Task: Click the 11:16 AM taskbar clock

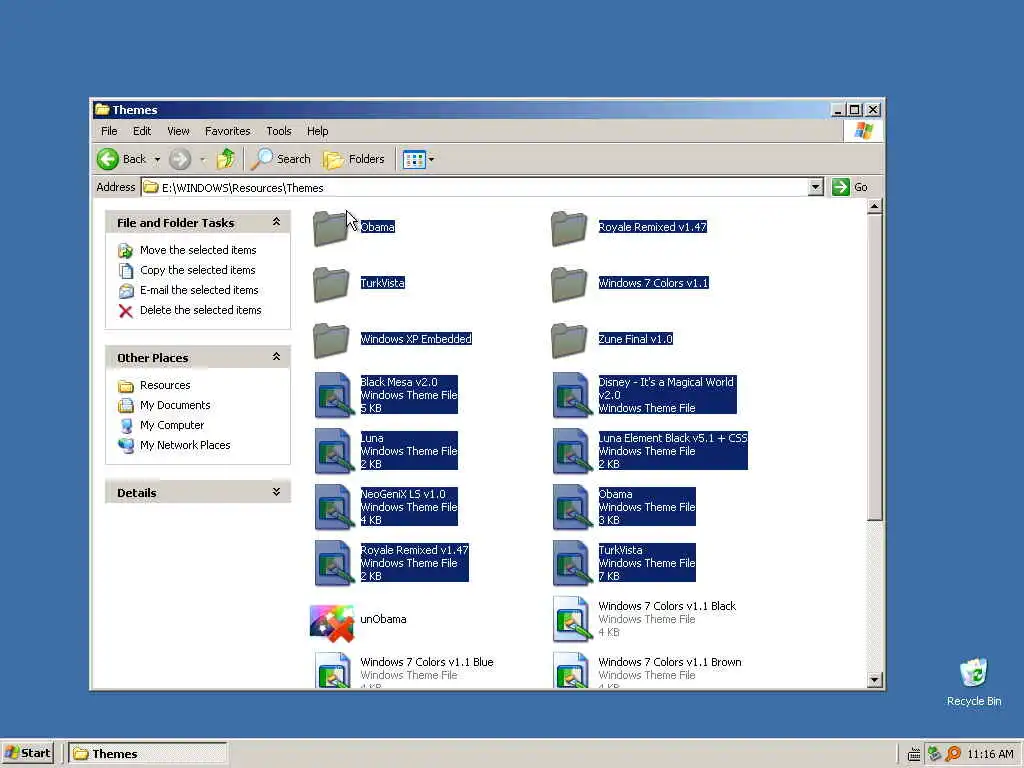Action: click(990, 754)
